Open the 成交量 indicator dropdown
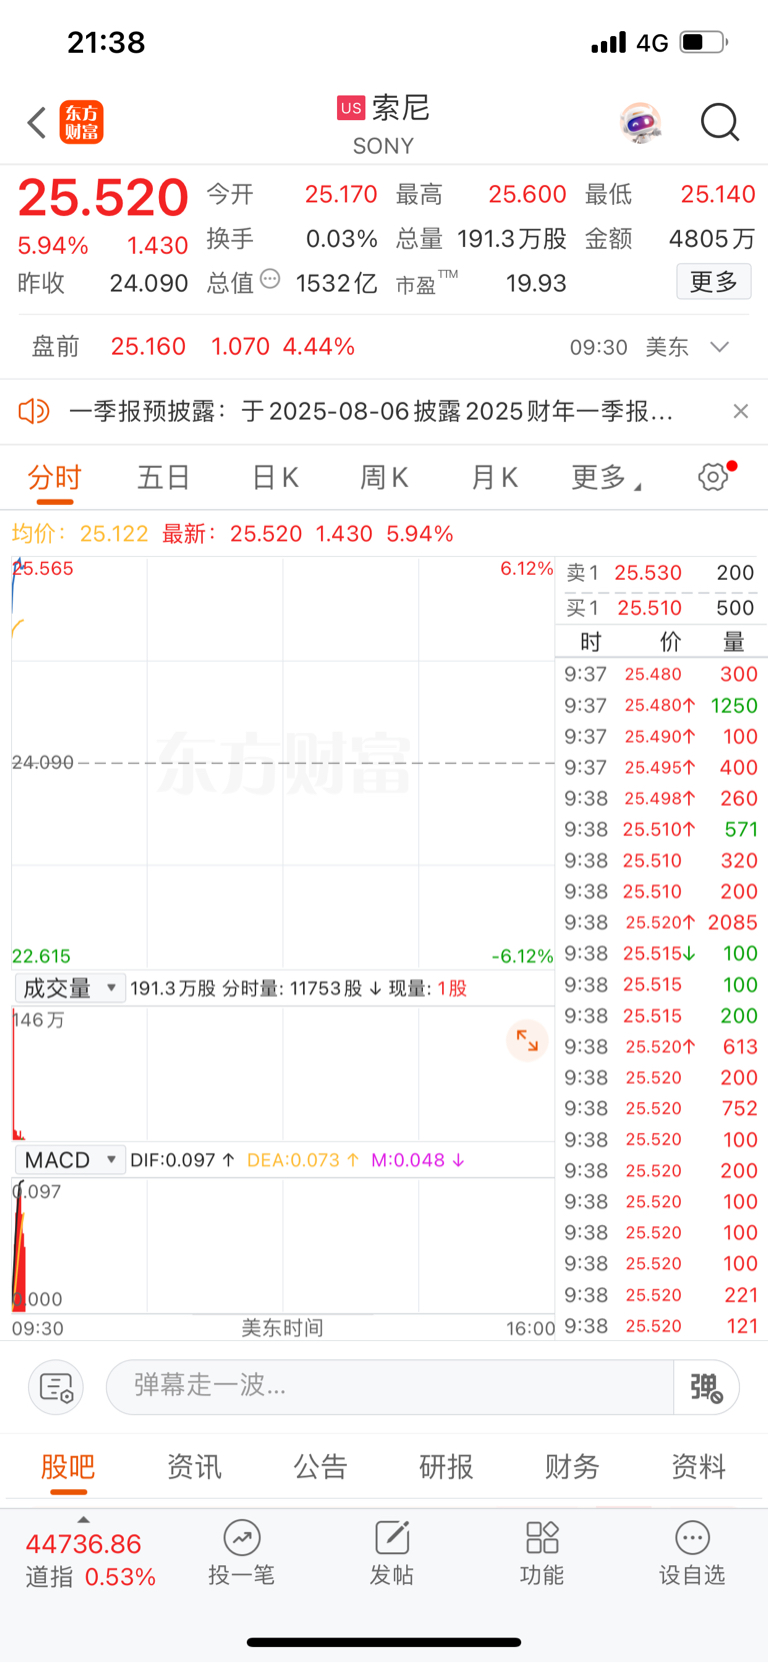This screenshot has width=768, height=1663. tap(69, 988)
